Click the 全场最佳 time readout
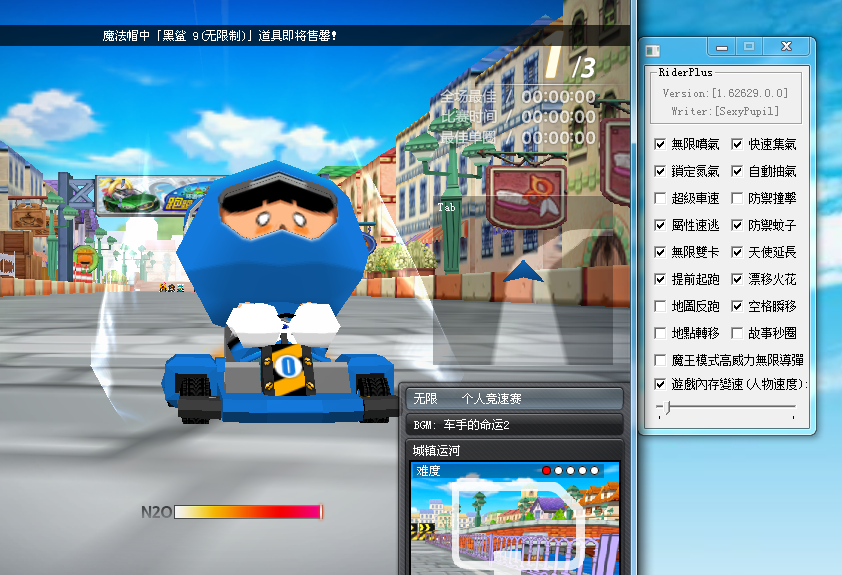This screenshot has width=842, height=575. click(518, 97)
